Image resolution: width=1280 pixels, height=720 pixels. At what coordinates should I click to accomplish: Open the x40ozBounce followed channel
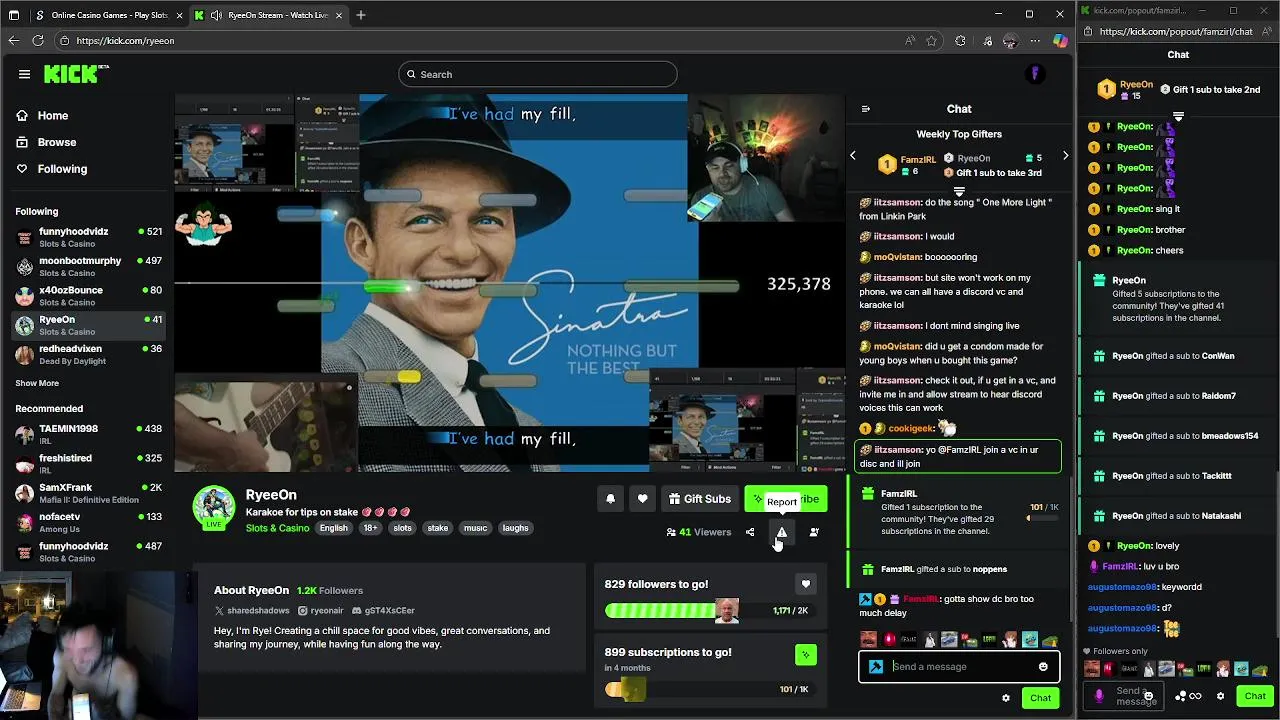[88, 296]
